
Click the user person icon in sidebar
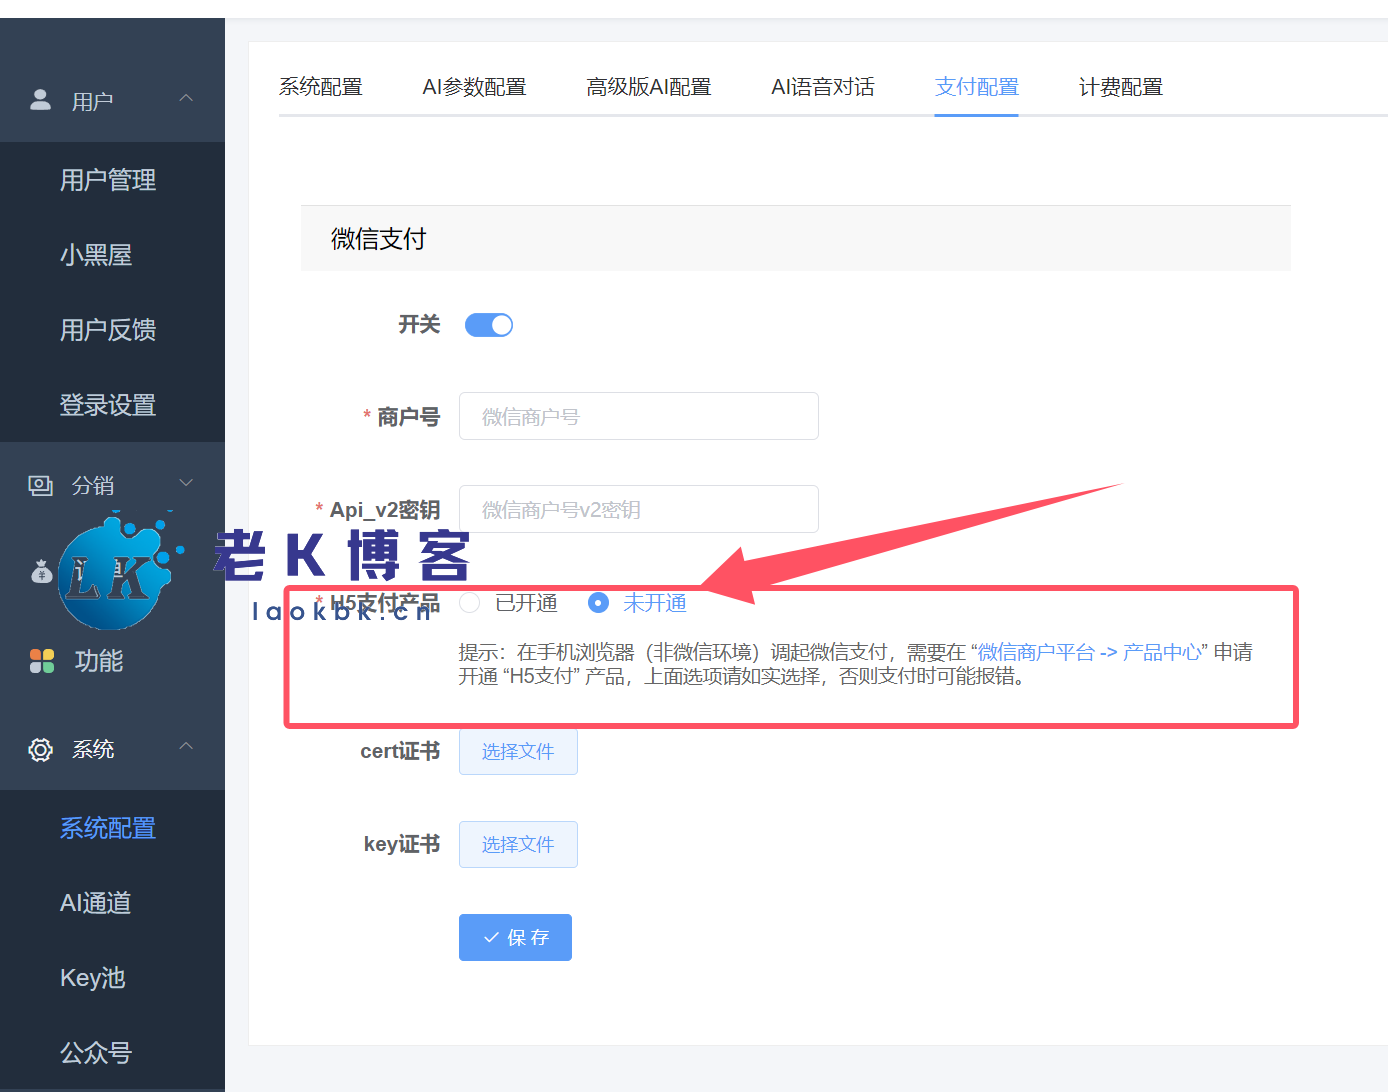pos(41,100)
